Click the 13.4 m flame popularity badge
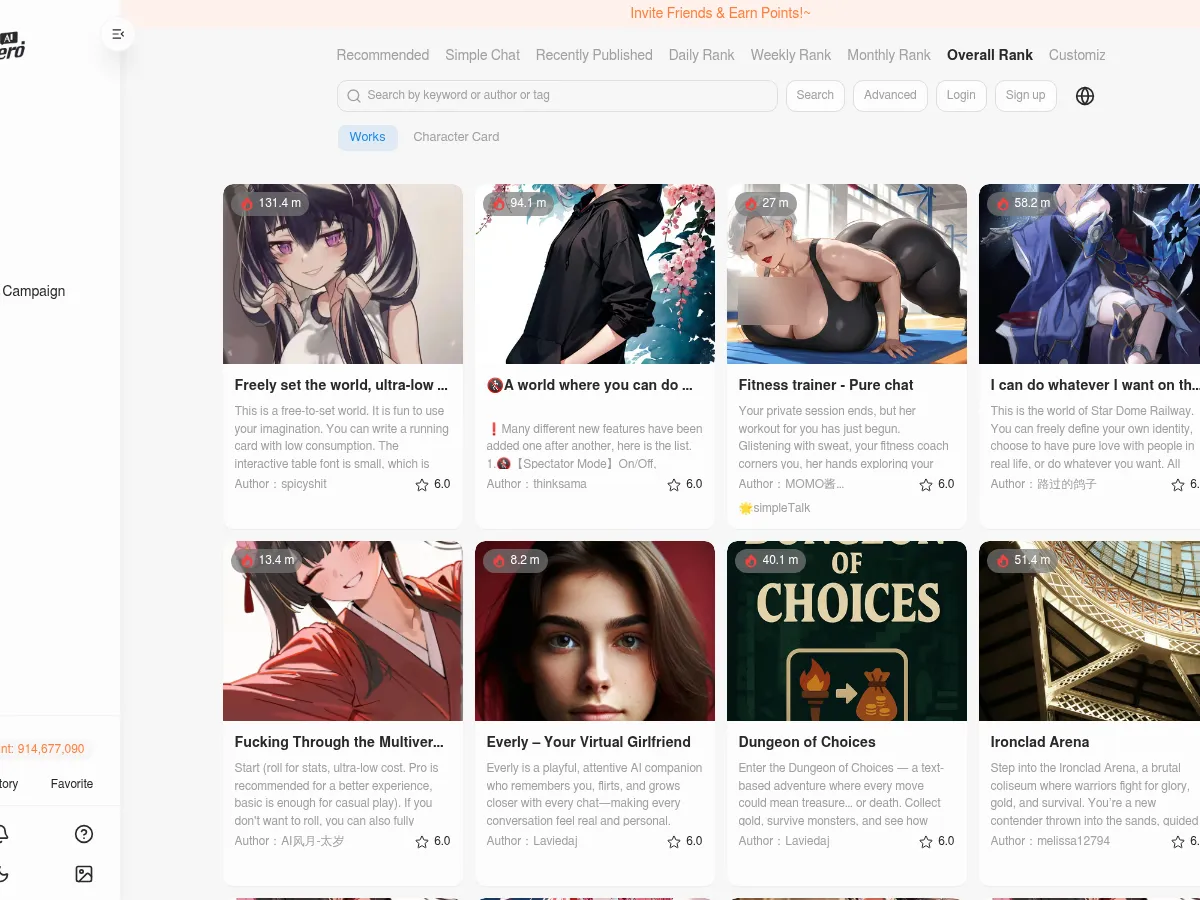The height and width of the screenshot is (900, 1200). tap(267, 560)
